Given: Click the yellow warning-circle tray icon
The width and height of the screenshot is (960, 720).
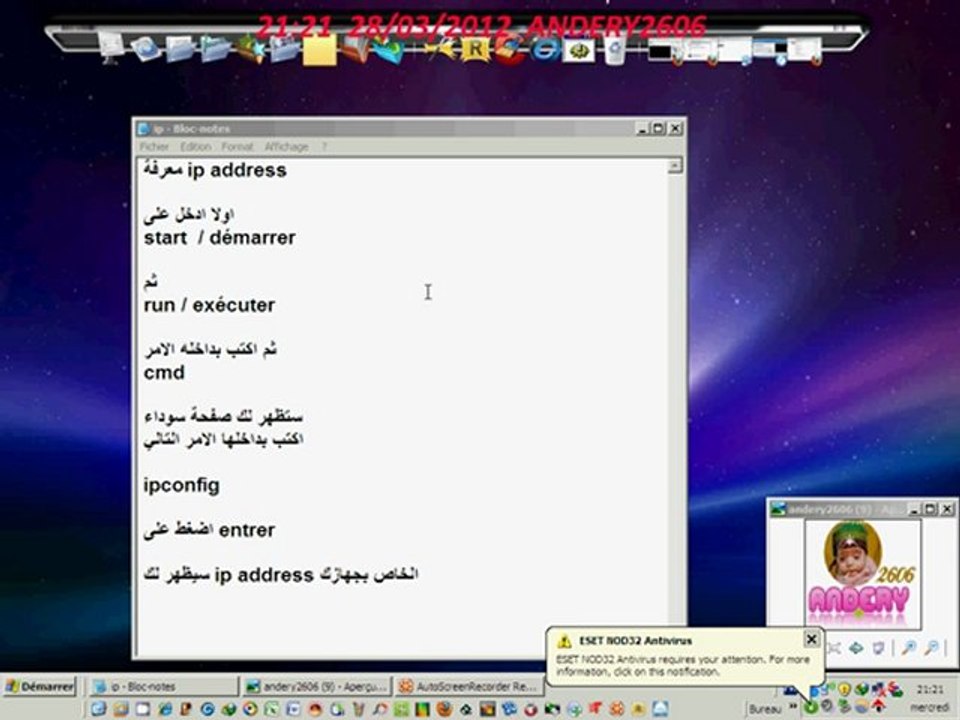Looking at the screenshot, I should click(x=844, y=689).
